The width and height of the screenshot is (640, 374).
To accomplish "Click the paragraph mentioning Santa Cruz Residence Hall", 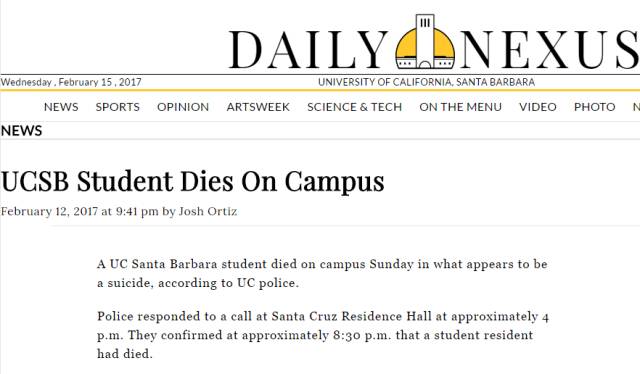I will point(323,335).
